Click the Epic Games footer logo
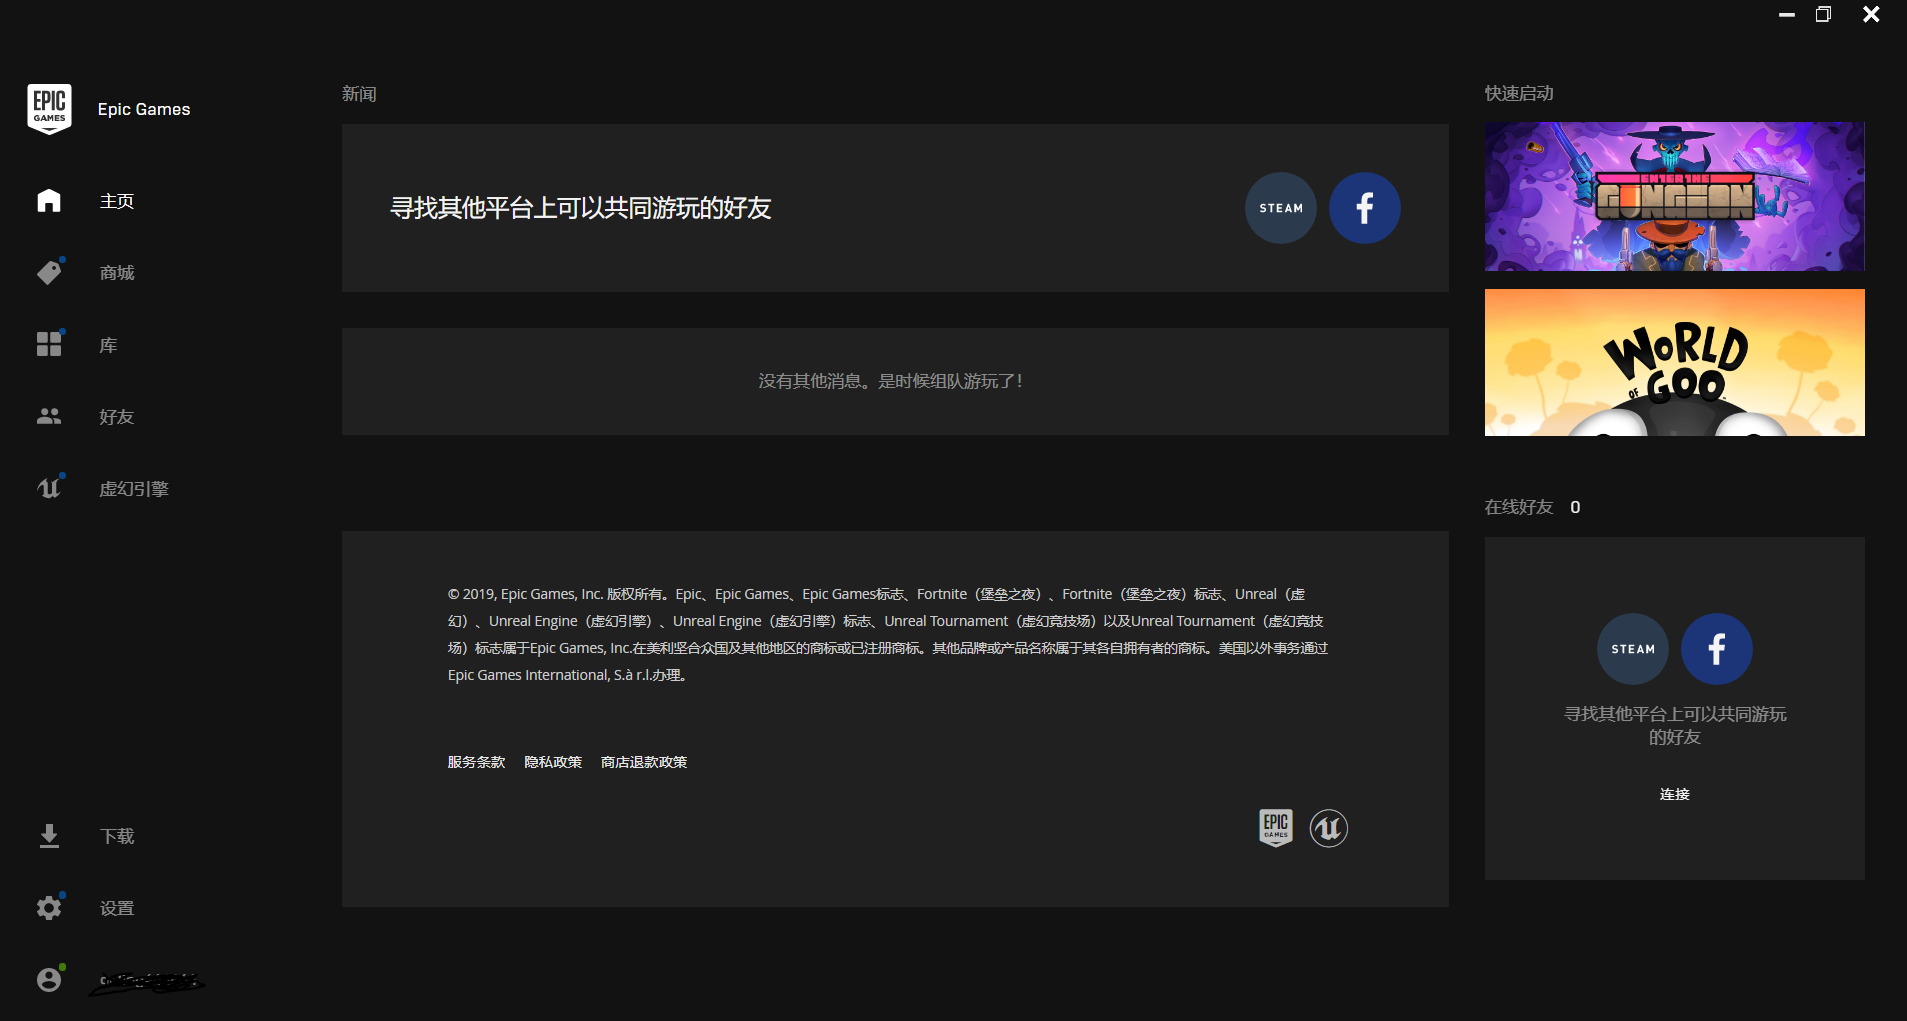The image size is (1907, 1021). tap(1276, 828)
